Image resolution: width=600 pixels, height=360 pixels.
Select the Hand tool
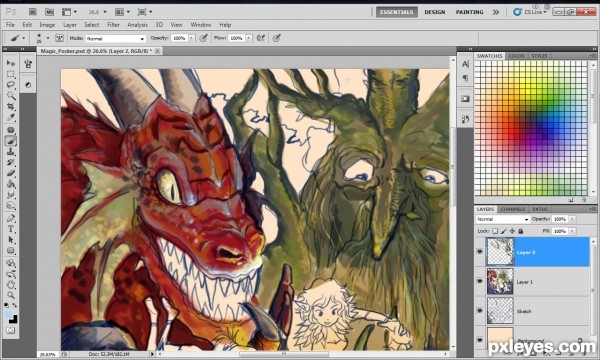(x=11, y=285)
